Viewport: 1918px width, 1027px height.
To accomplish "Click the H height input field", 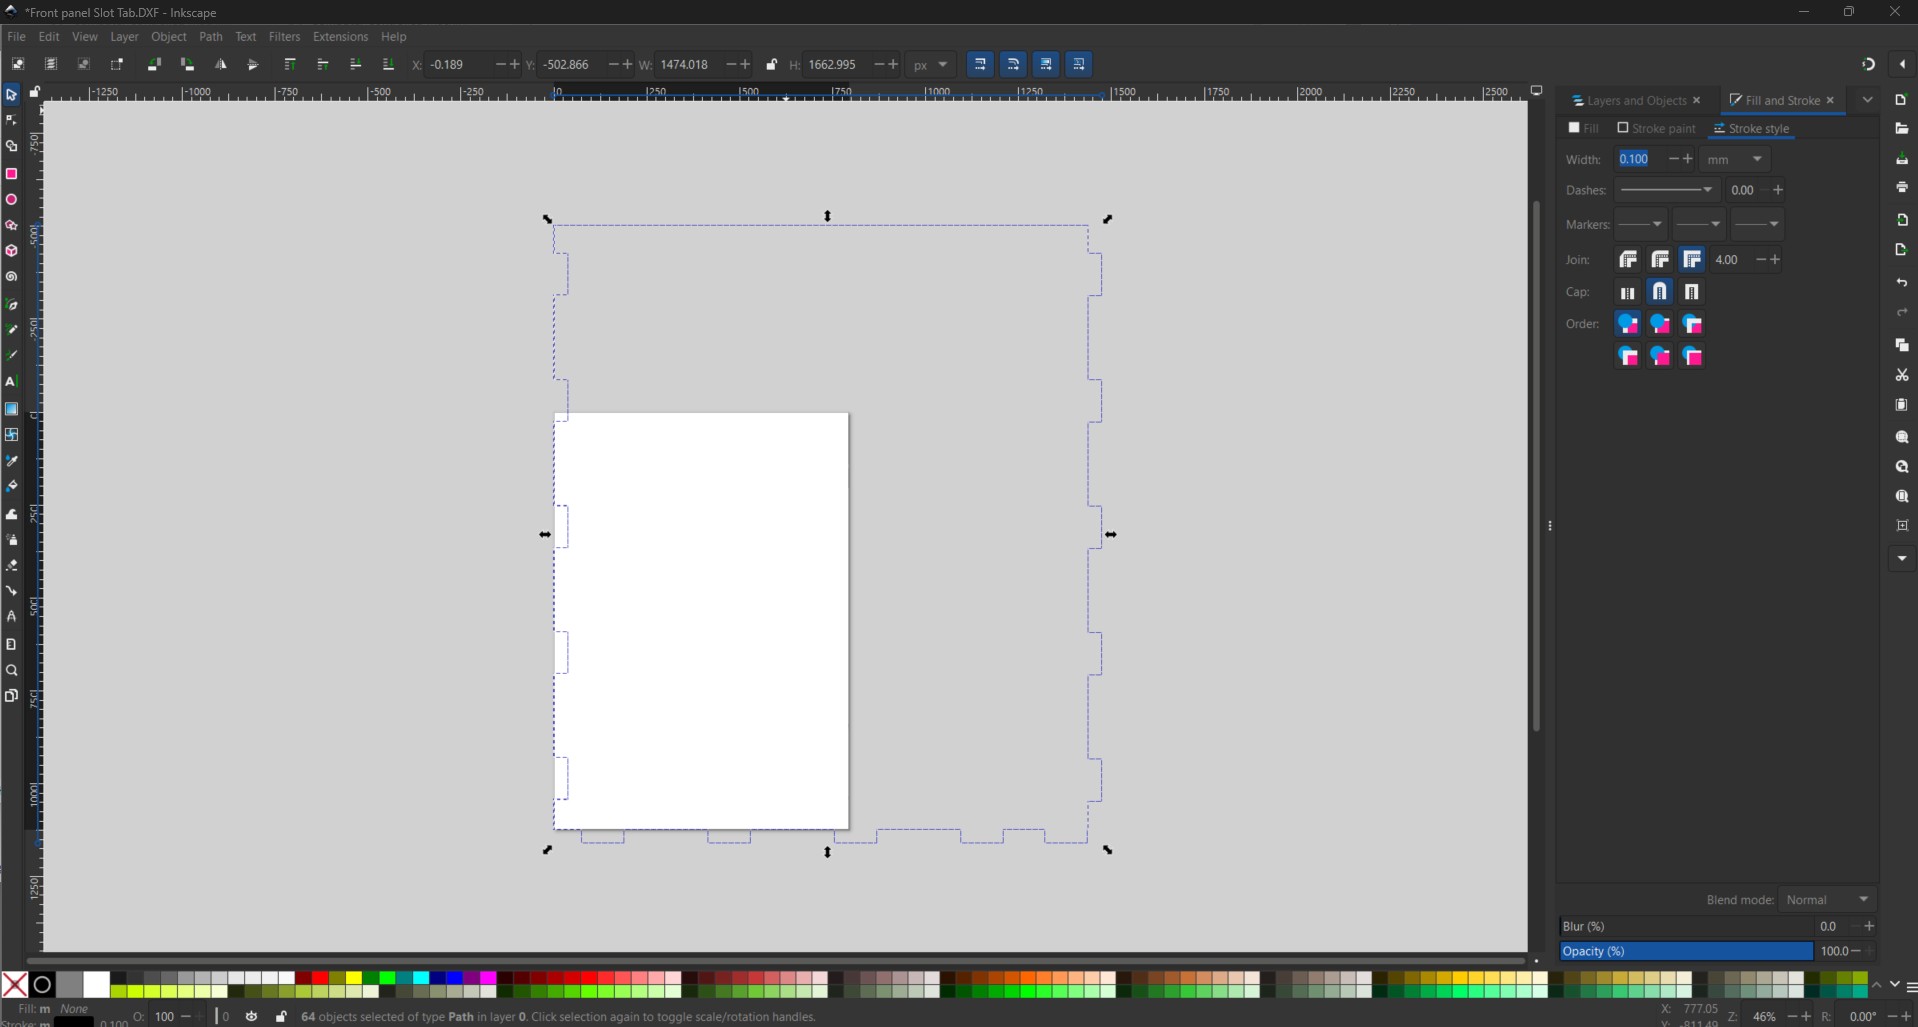I will (x=838, y=64).
